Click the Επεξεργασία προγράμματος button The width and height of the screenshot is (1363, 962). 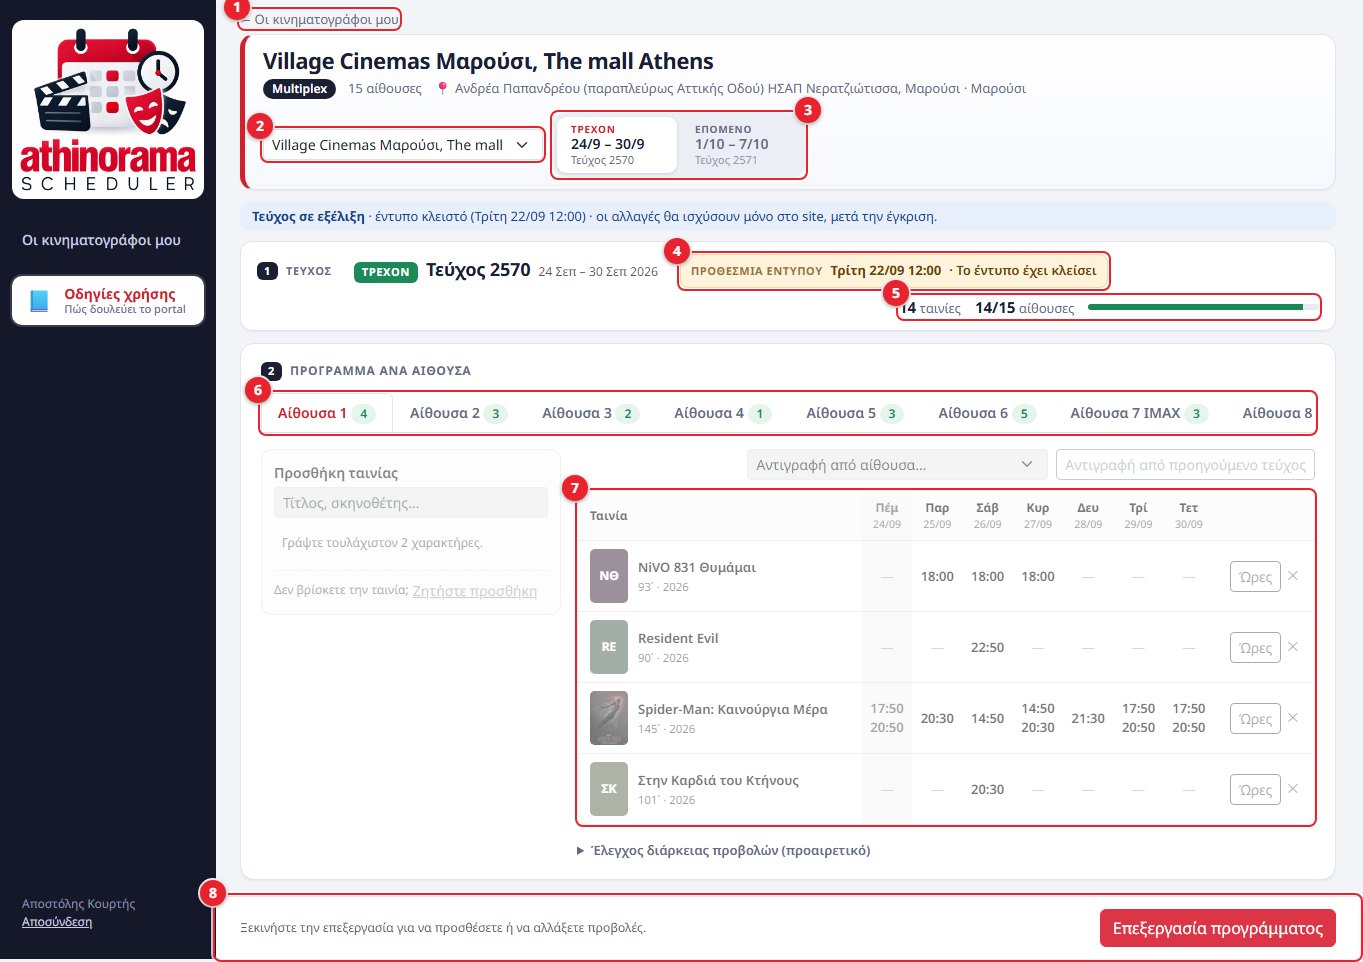click(x=1217, y=928)
